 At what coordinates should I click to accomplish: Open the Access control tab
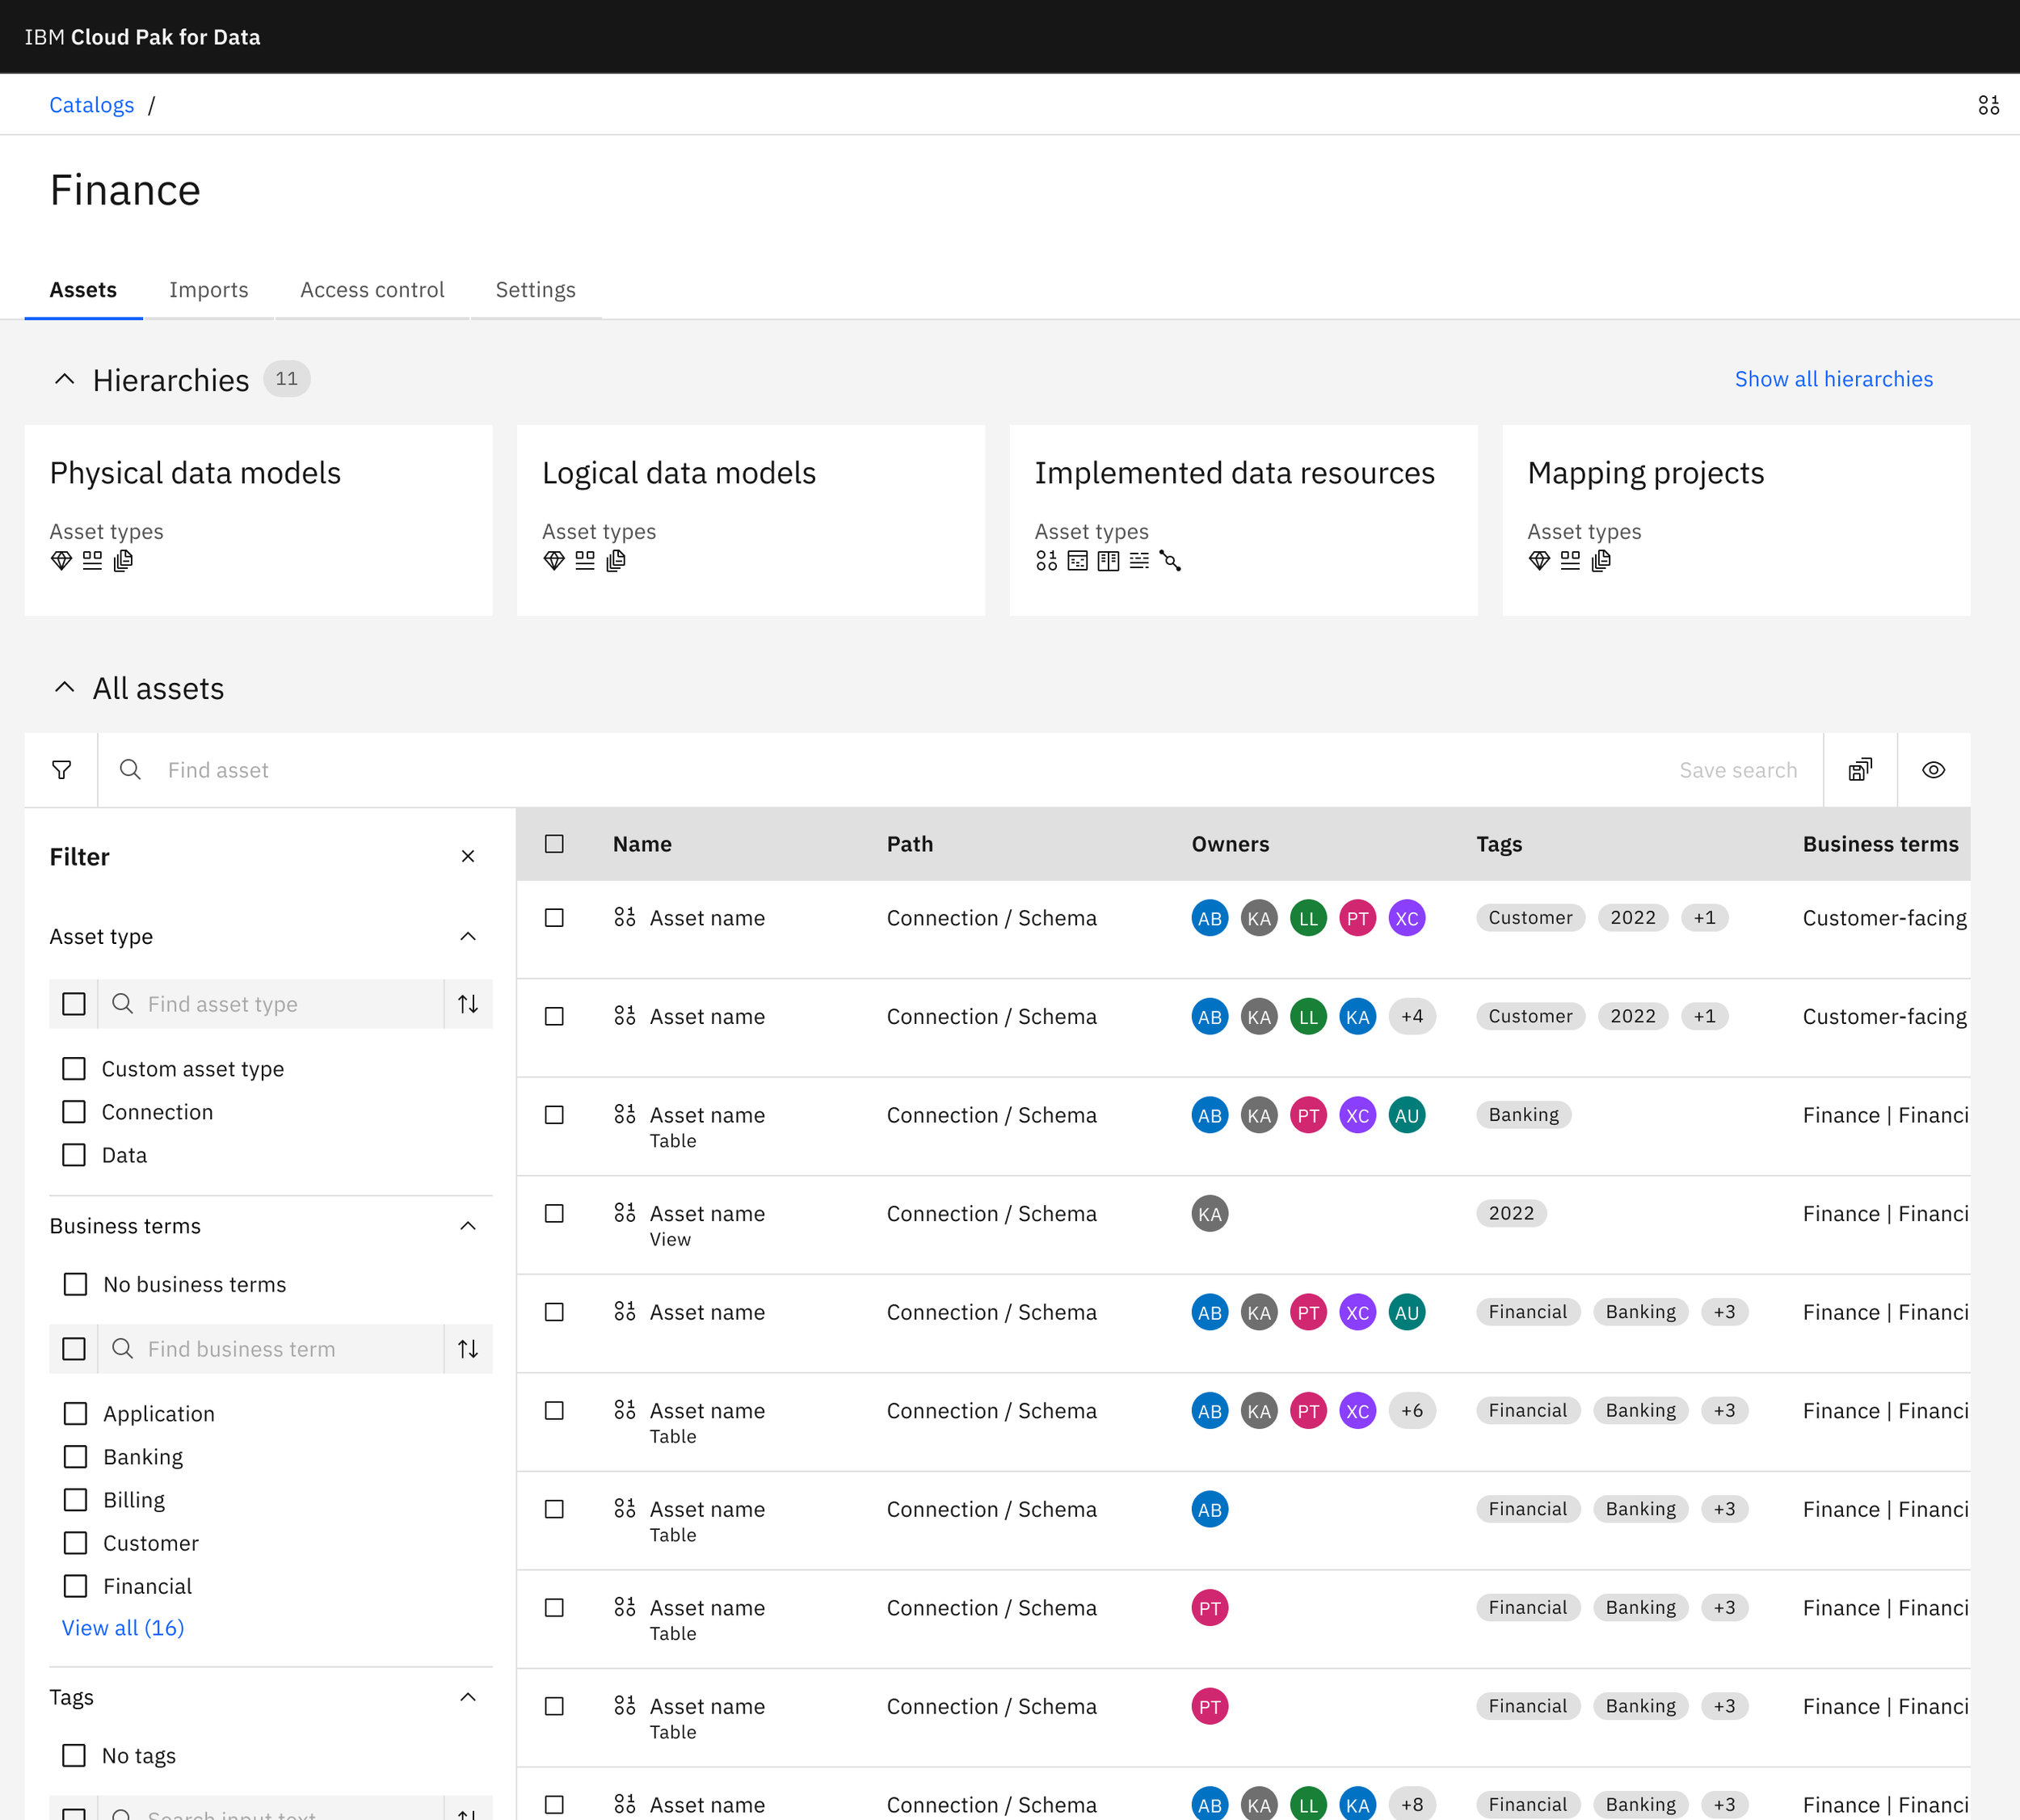click(x=372, y=290)
